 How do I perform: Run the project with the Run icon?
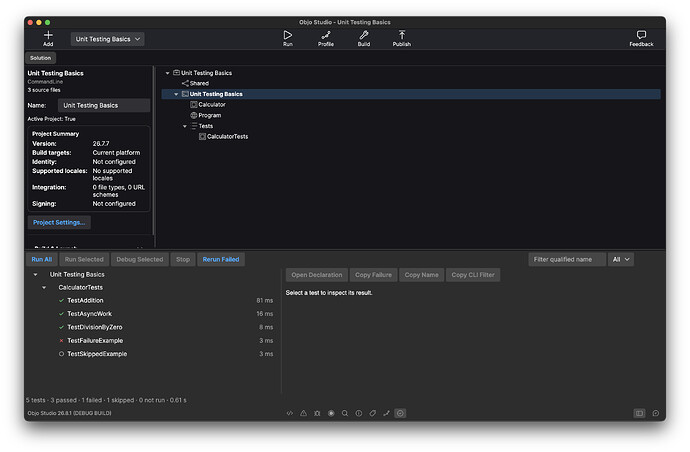click(287, 35)
